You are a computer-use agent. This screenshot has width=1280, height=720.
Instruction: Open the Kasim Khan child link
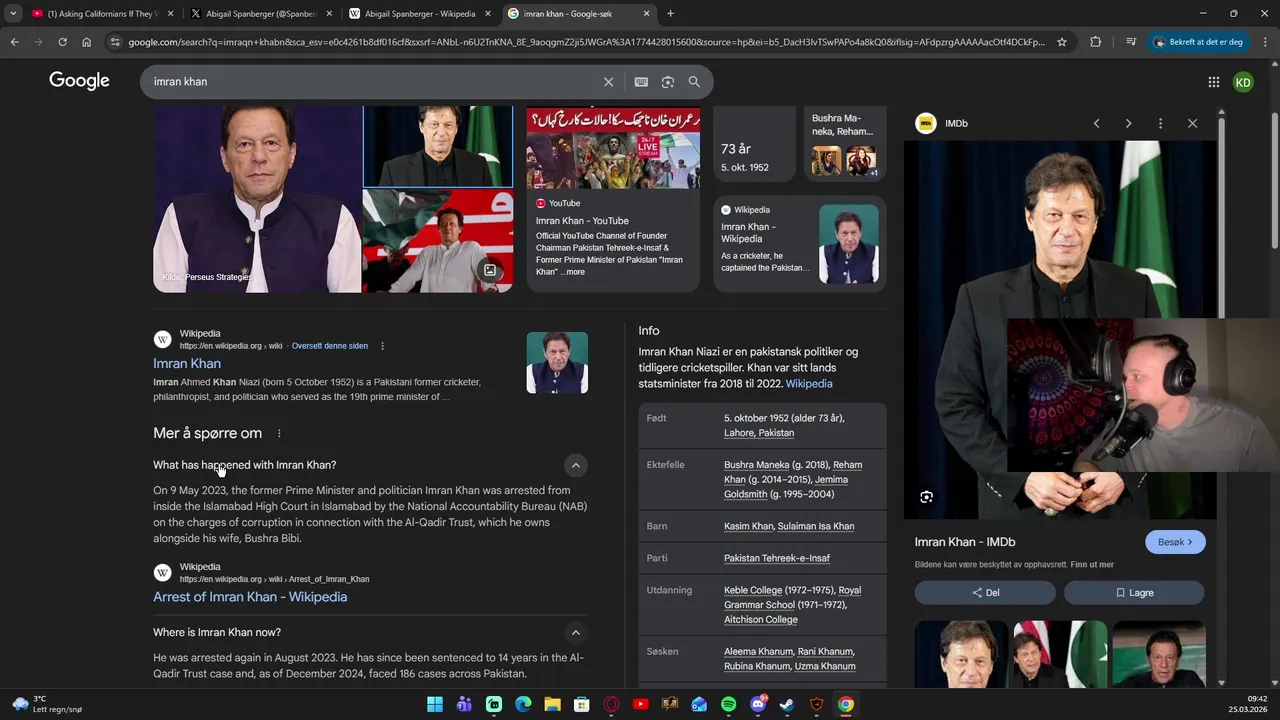click(x=749, y=526)
